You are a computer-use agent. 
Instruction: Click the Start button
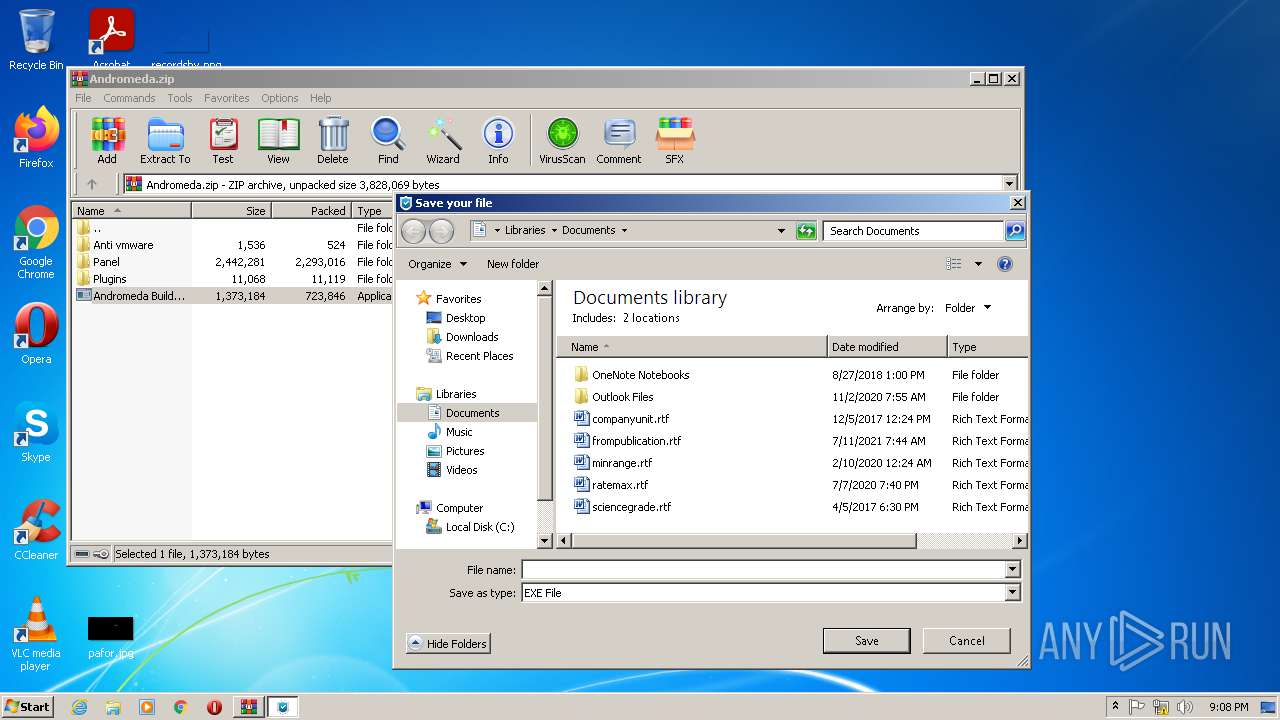pyautogui.click(x=27, y=706)
